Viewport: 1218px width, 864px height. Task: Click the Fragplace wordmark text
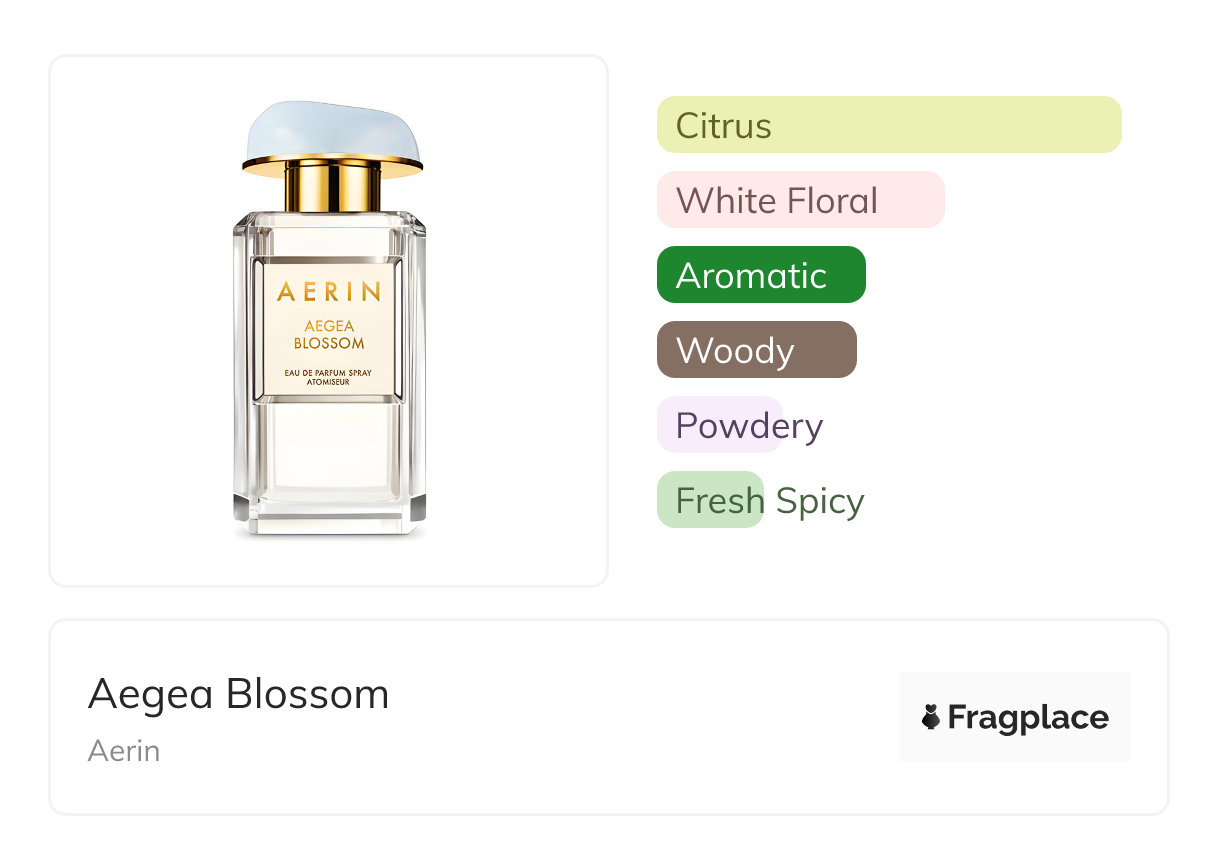tap(1028, 717)
